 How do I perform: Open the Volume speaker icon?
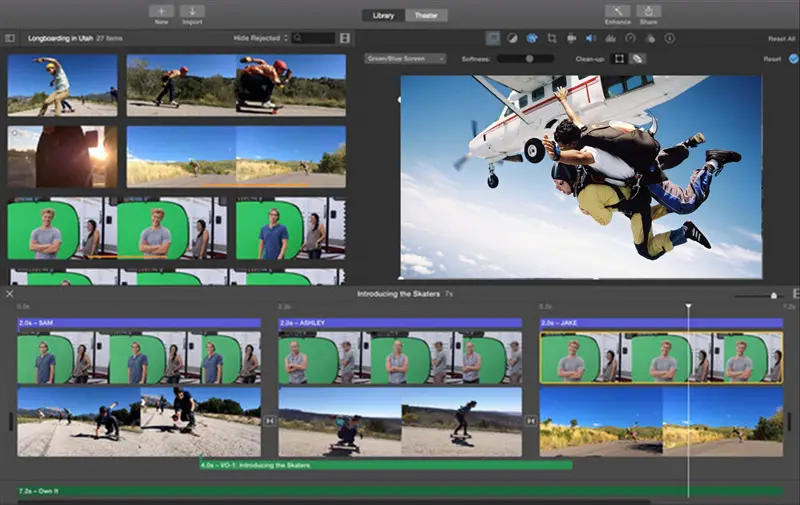[x=590, y=38]
